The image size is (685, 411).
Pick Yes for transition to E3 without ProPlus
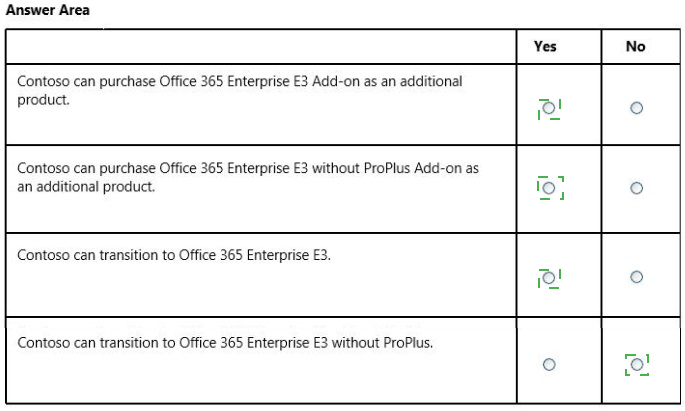click(x=549, y=364)
